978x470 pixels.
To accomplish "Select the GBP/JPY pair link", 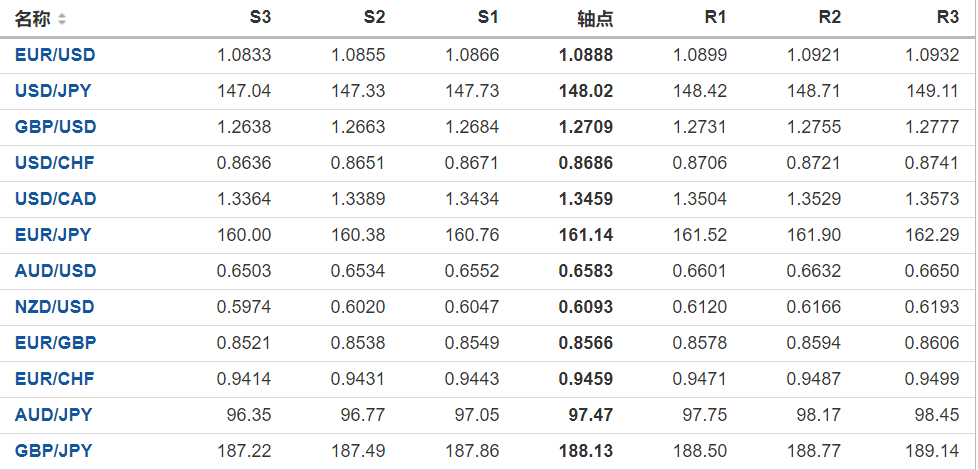I will click(x=53, y=451).
